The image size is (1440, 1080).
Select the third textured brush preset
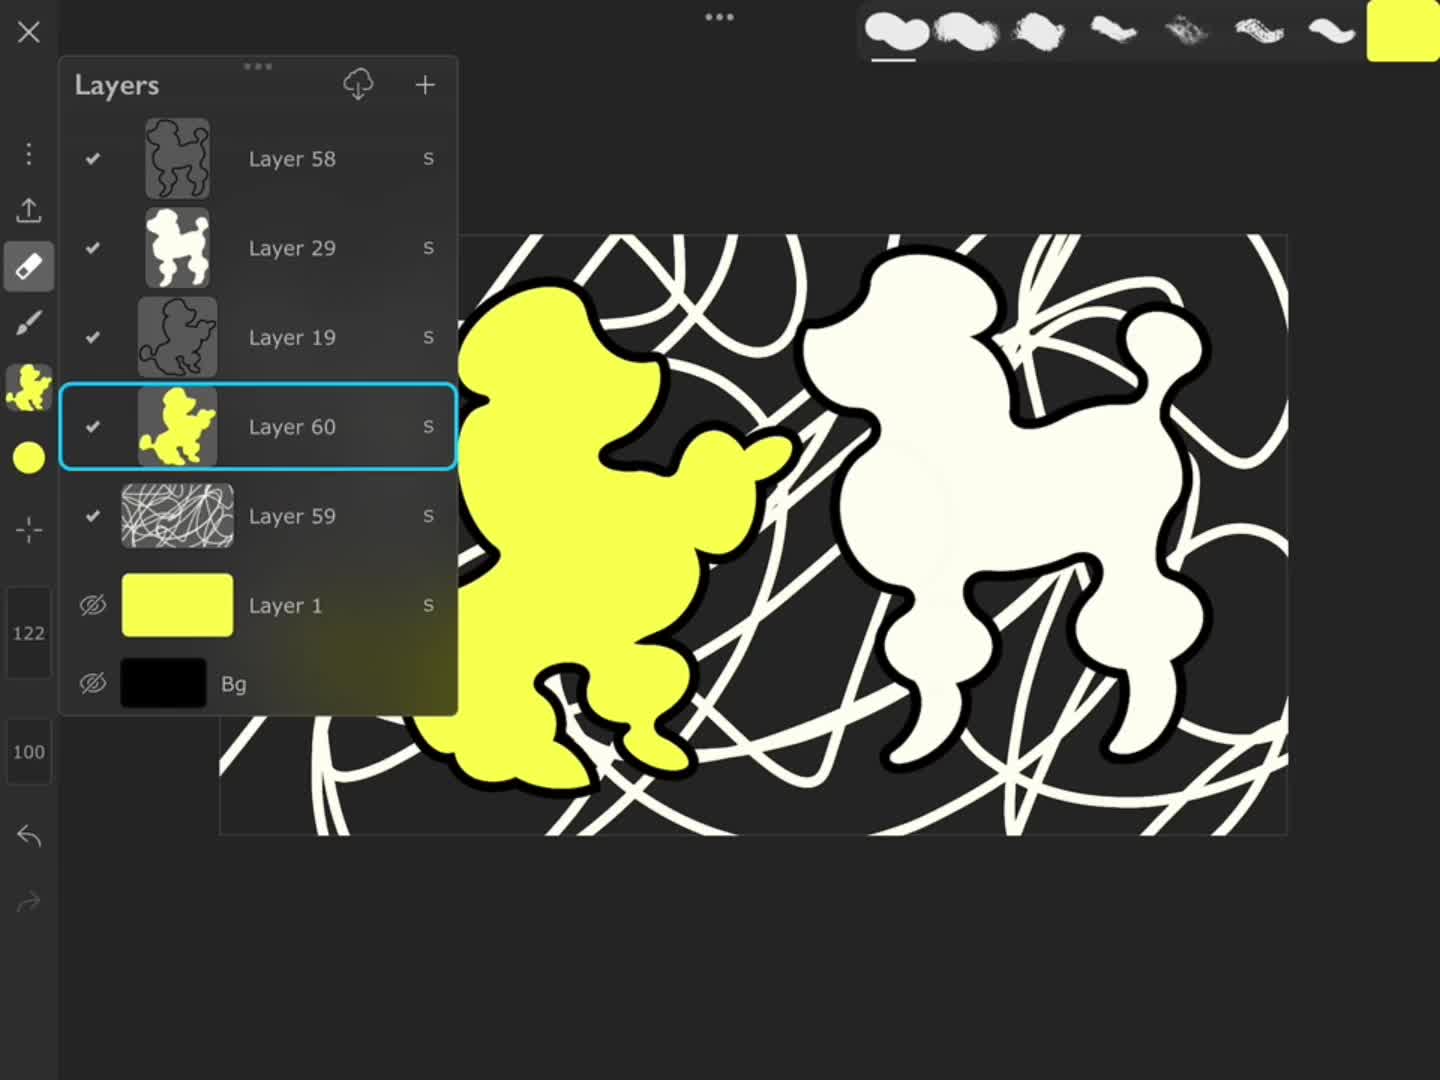(x=1040, y=32)
